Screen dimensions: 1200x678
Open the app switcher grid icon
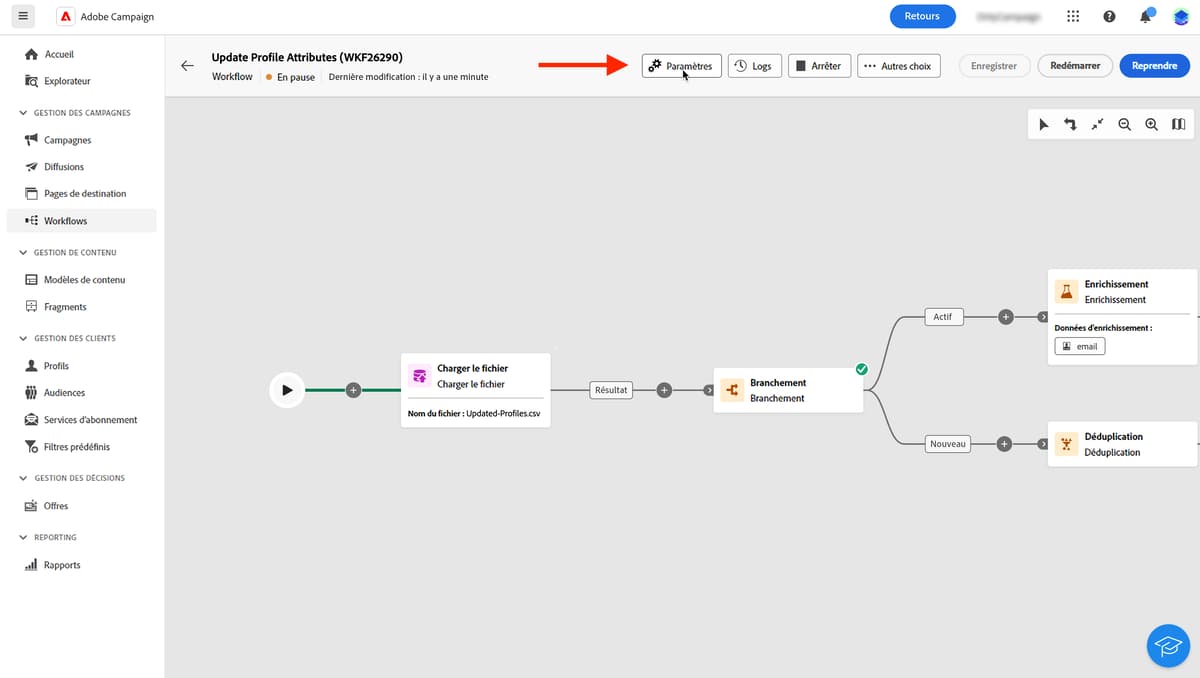point(1073,16)
